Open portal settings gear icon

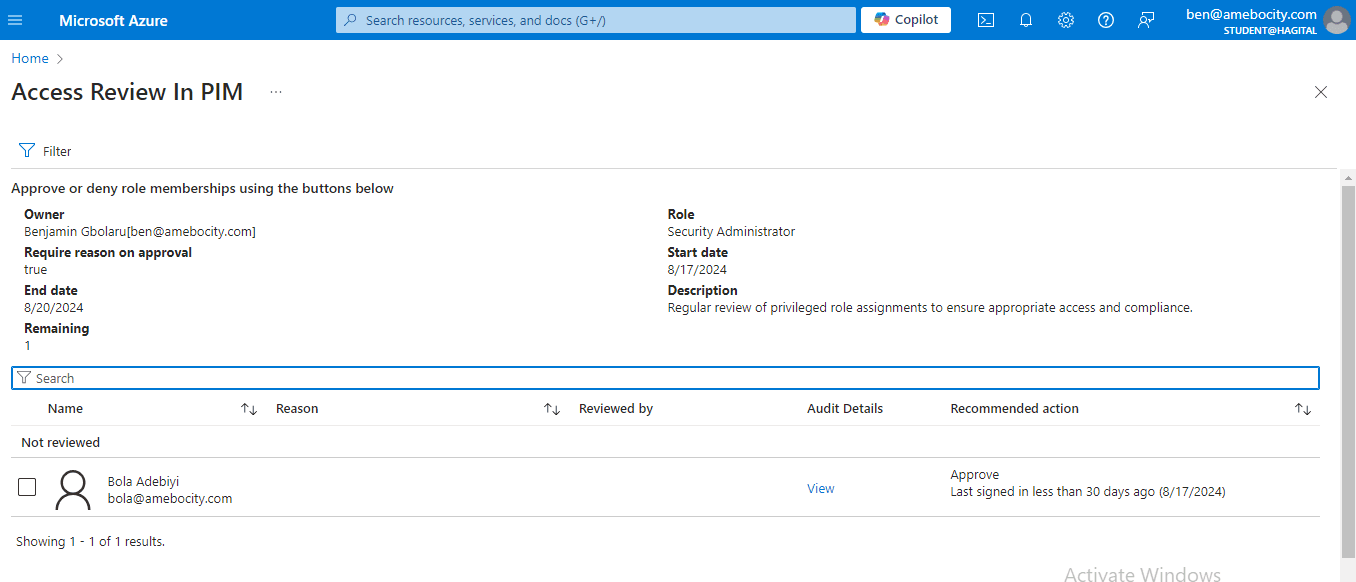1066,20
